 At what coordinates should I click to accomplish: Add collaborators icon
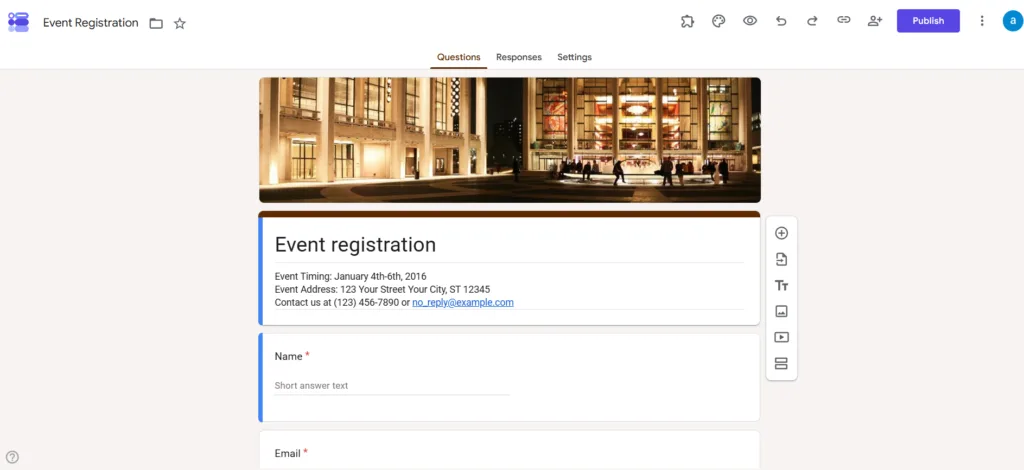(875, 21)
